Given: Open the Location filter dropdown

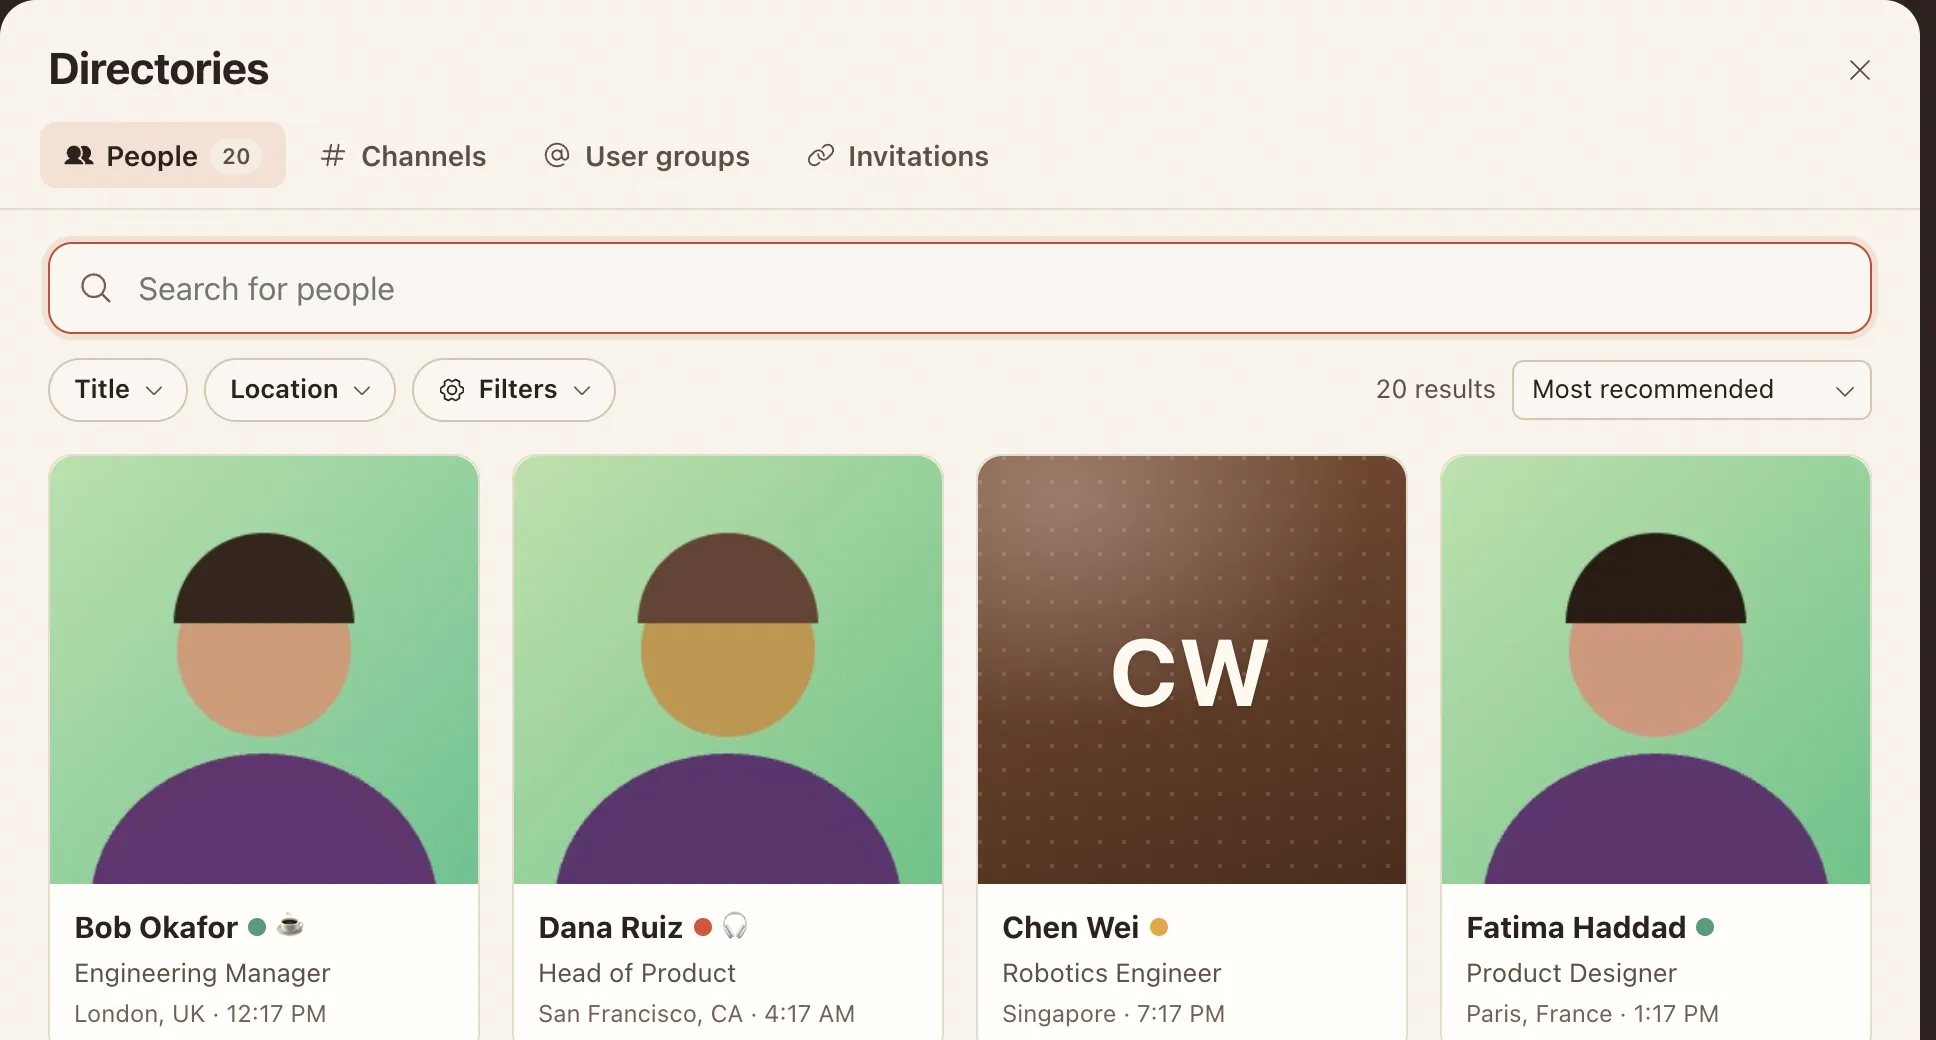Looking at the screenshot, I should [x=300, y=390].
